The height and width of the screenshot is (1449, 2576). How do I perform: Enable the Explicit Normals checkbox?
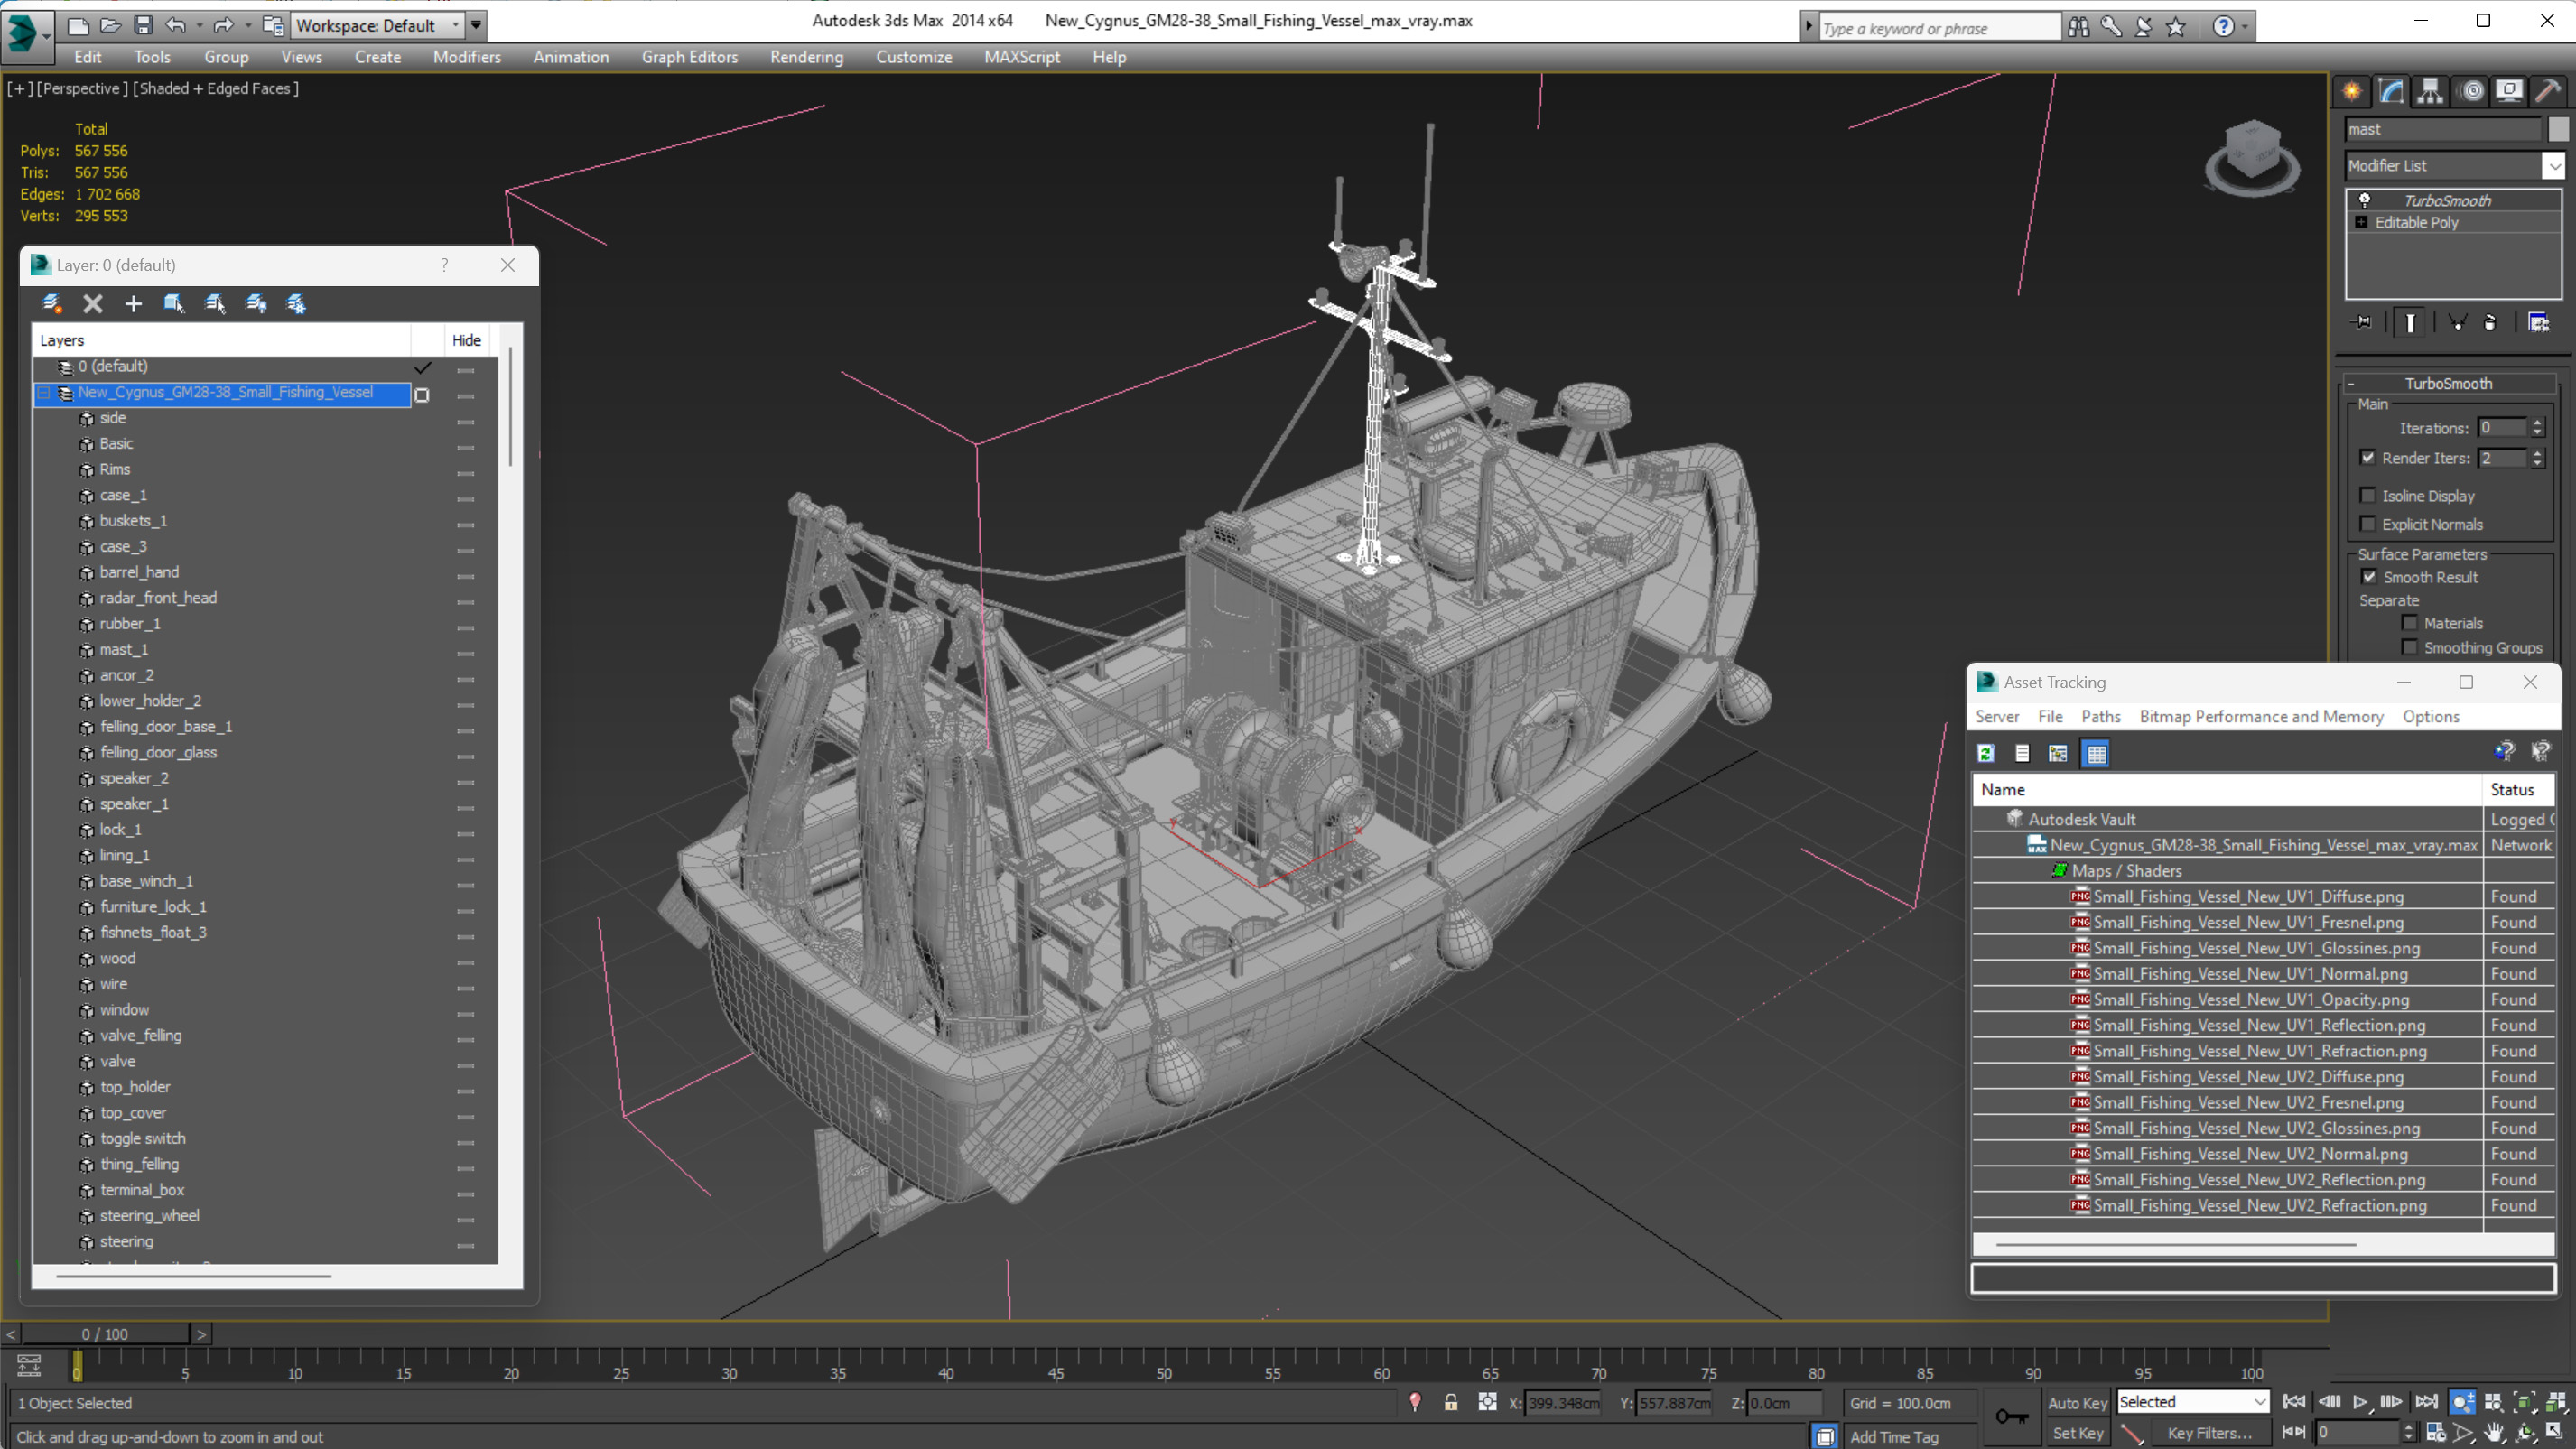(x=2368, y=524)
